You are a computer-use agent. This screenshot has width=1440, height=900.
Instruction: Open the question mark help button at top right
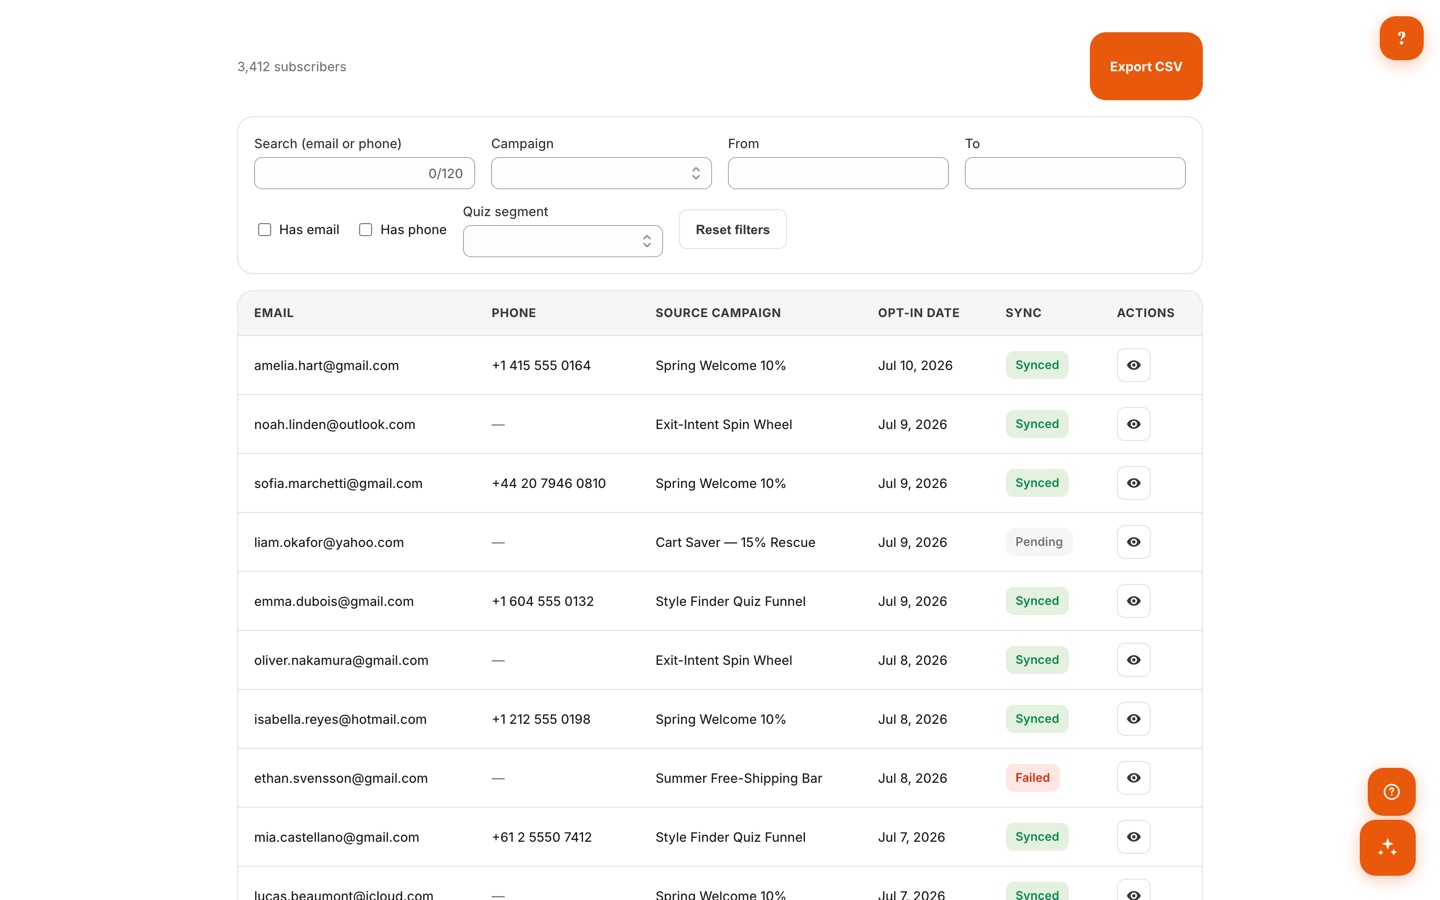click(1401, 38)
